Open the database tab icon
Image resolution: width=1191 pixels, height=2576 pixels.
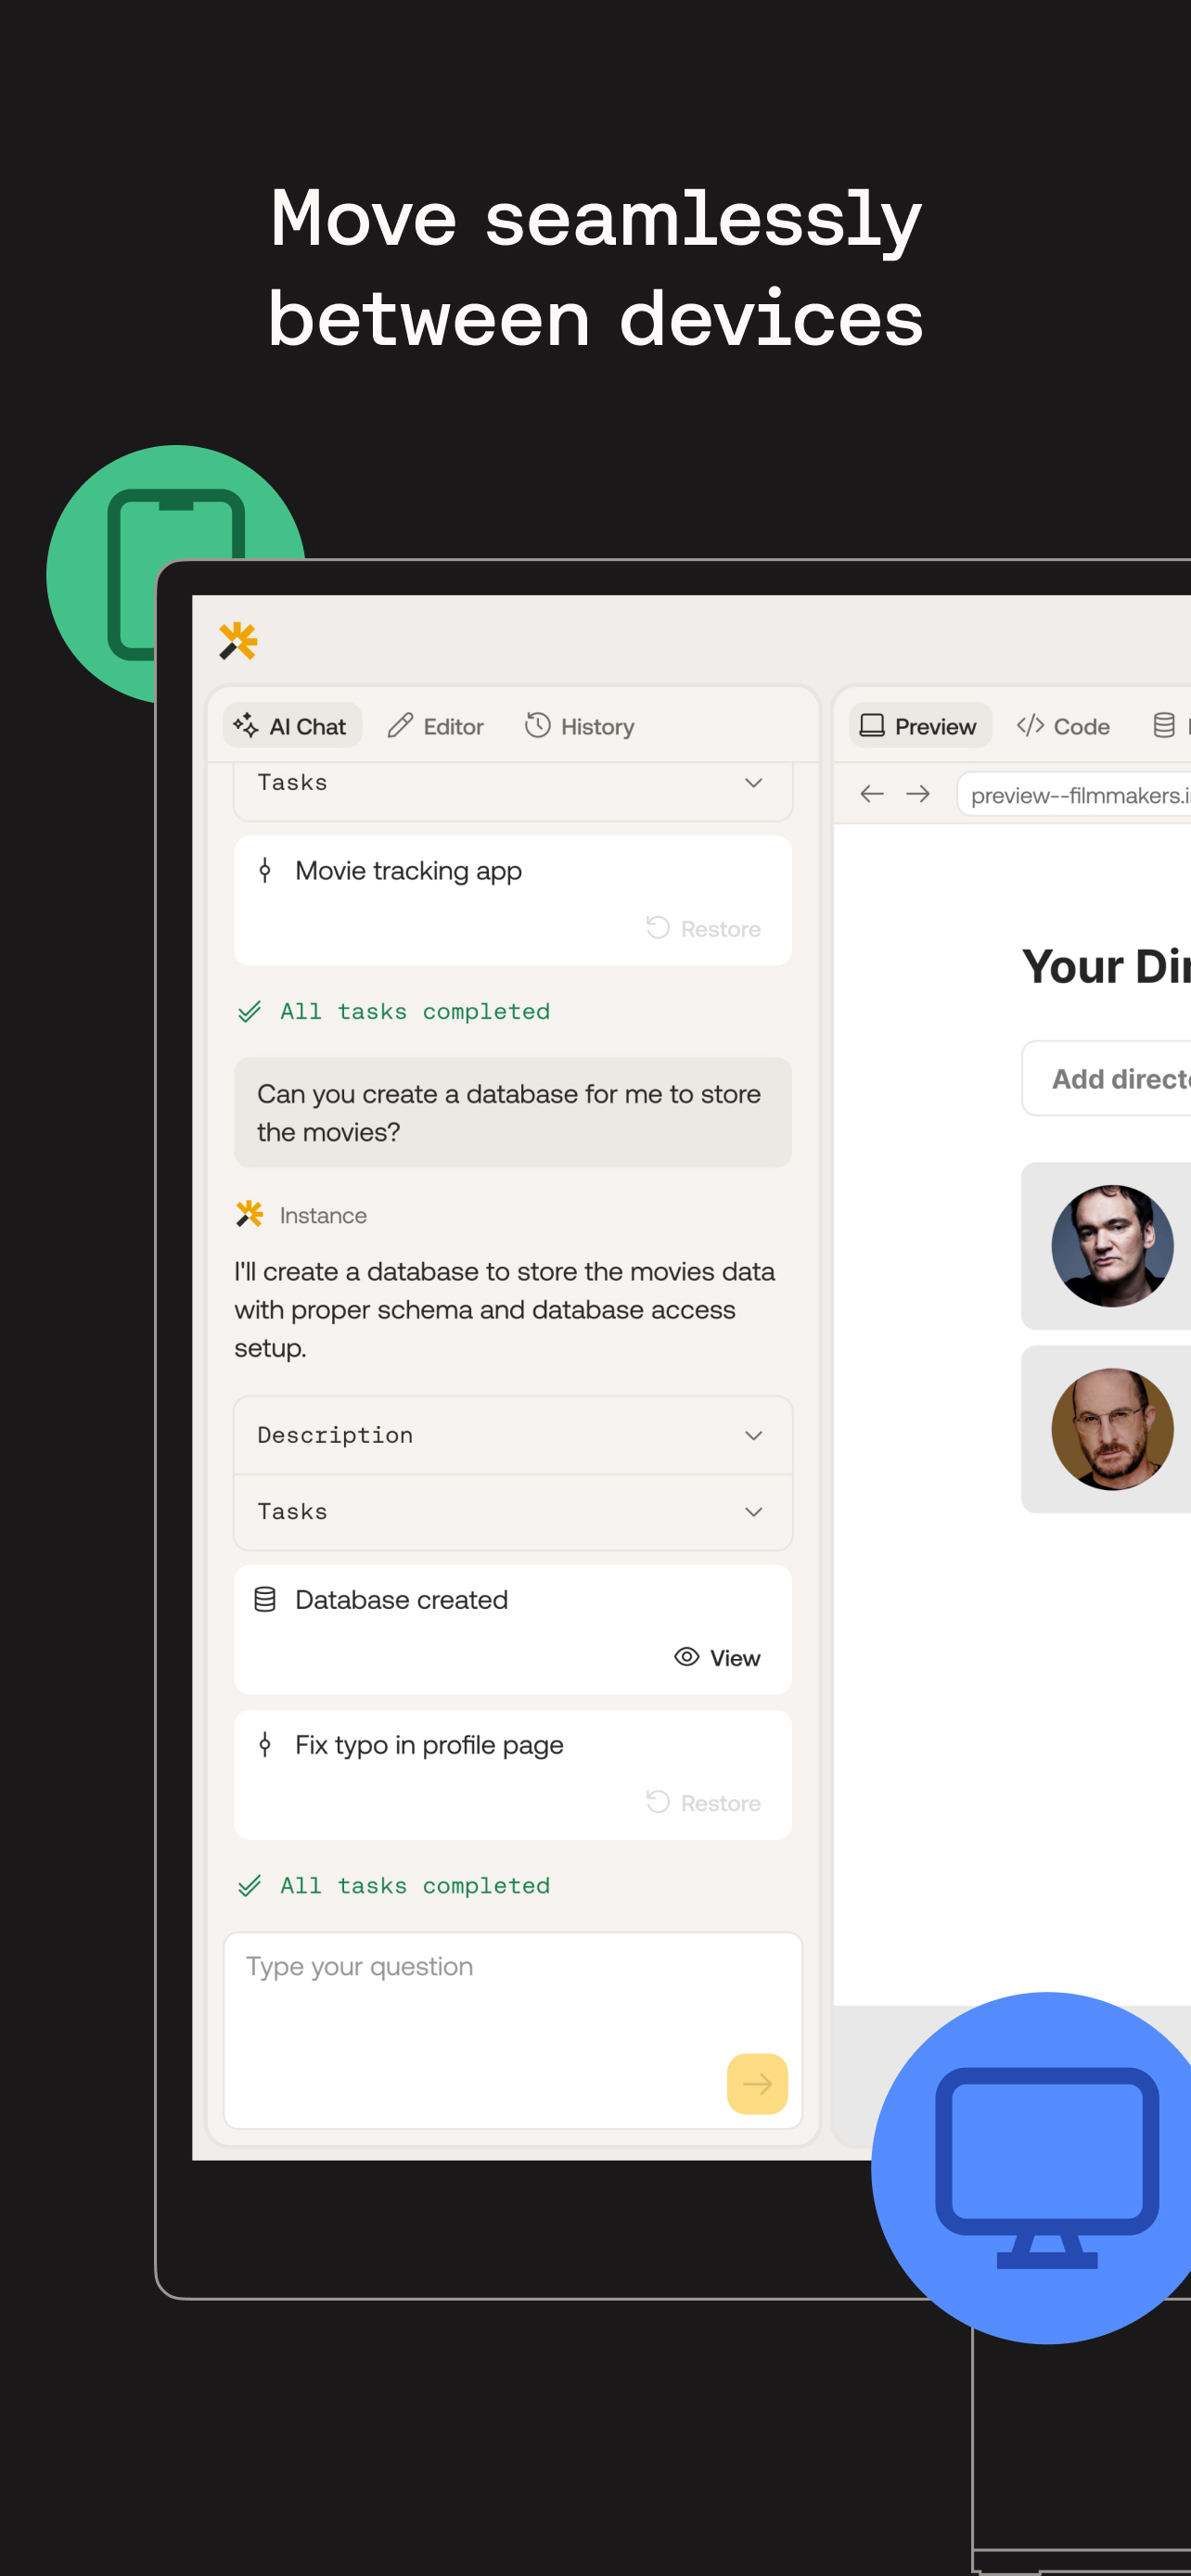tap(1164, 726)
